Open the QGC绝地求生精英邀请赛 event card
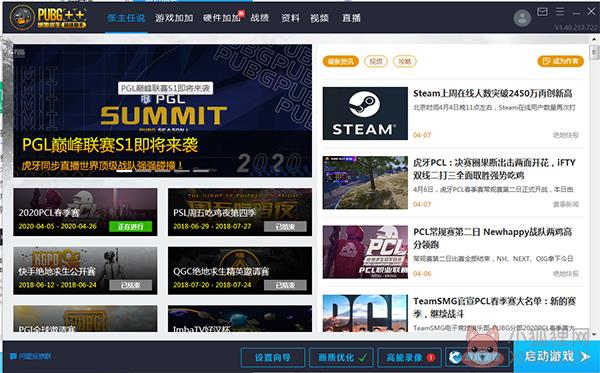This screenshot has height=373, width=600. 240,270
